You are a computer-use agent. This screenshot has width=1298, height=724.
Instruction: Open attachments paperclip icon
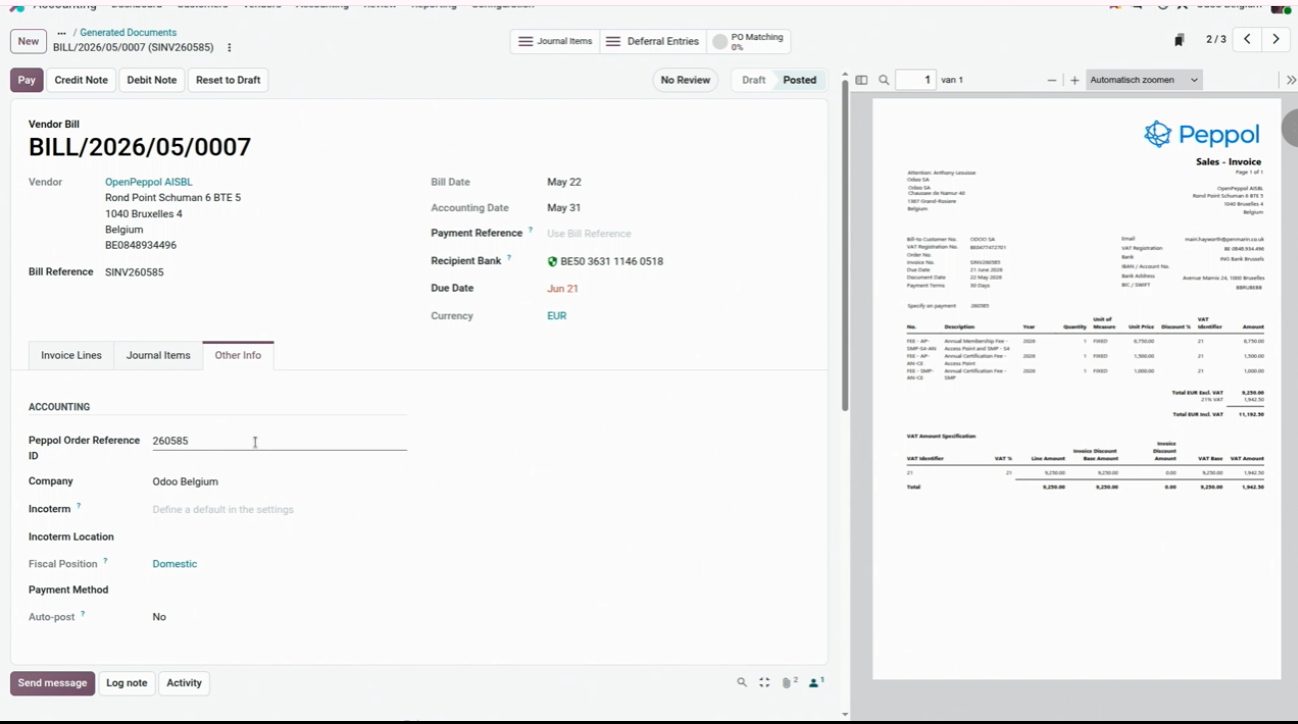(x=789, y=683)
